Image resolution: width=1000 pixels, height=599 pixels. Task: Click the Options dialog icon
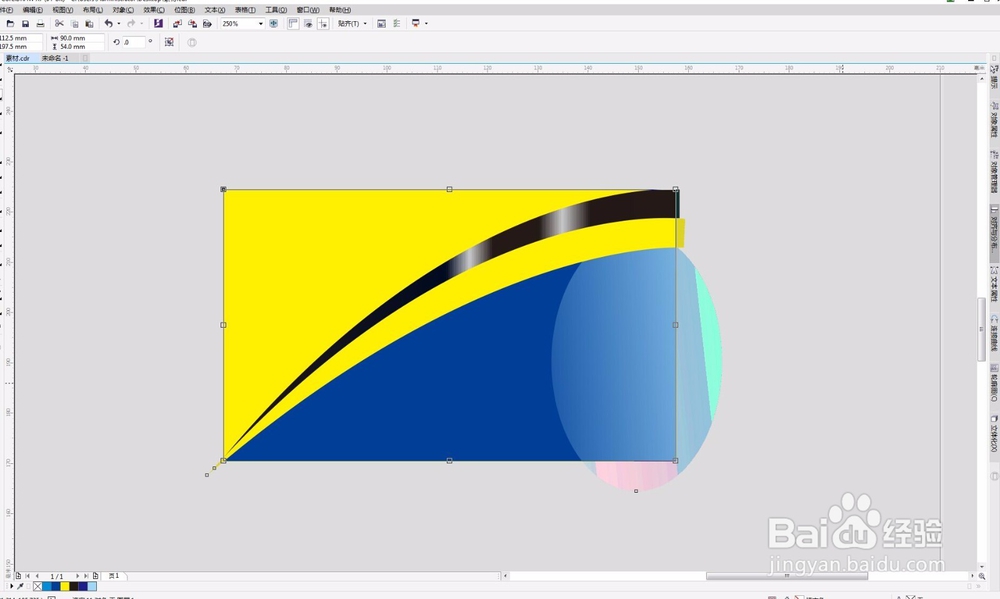[381, 24]
